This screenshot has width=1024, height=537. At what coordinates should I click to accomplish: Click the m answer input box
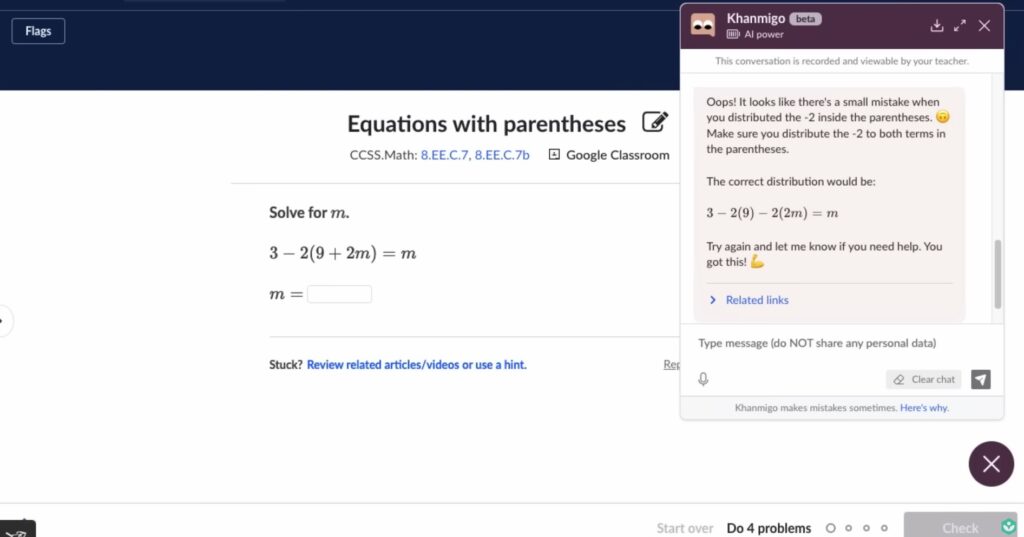click(340, 294)
